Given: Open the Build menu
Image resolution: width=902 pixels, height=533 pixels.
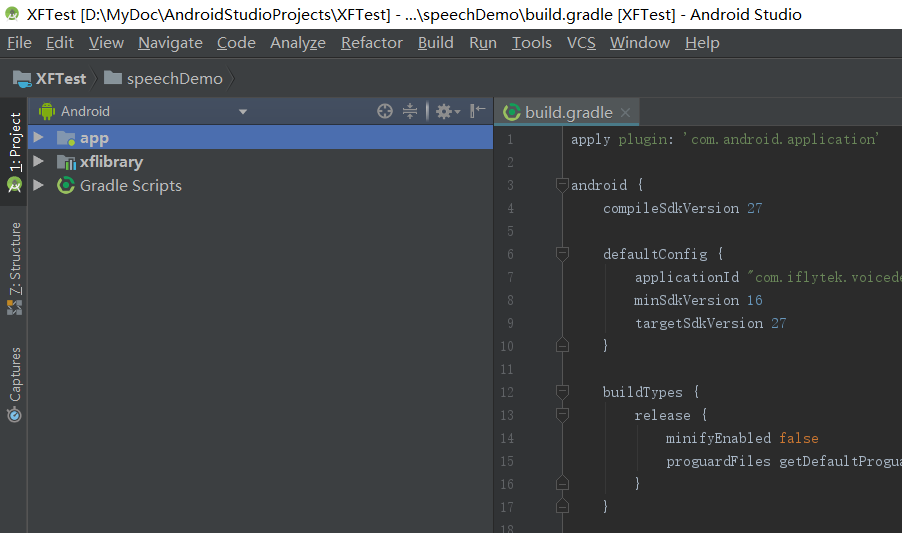Looking at the screenshot, I should click(435, 43).
